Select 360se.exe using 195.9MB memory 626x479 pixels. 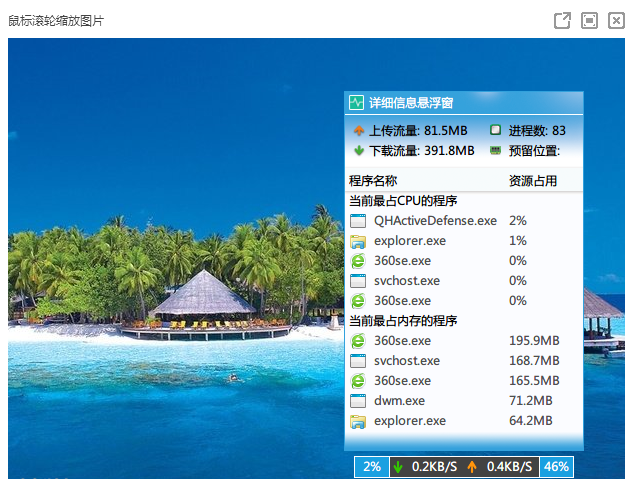463,340
